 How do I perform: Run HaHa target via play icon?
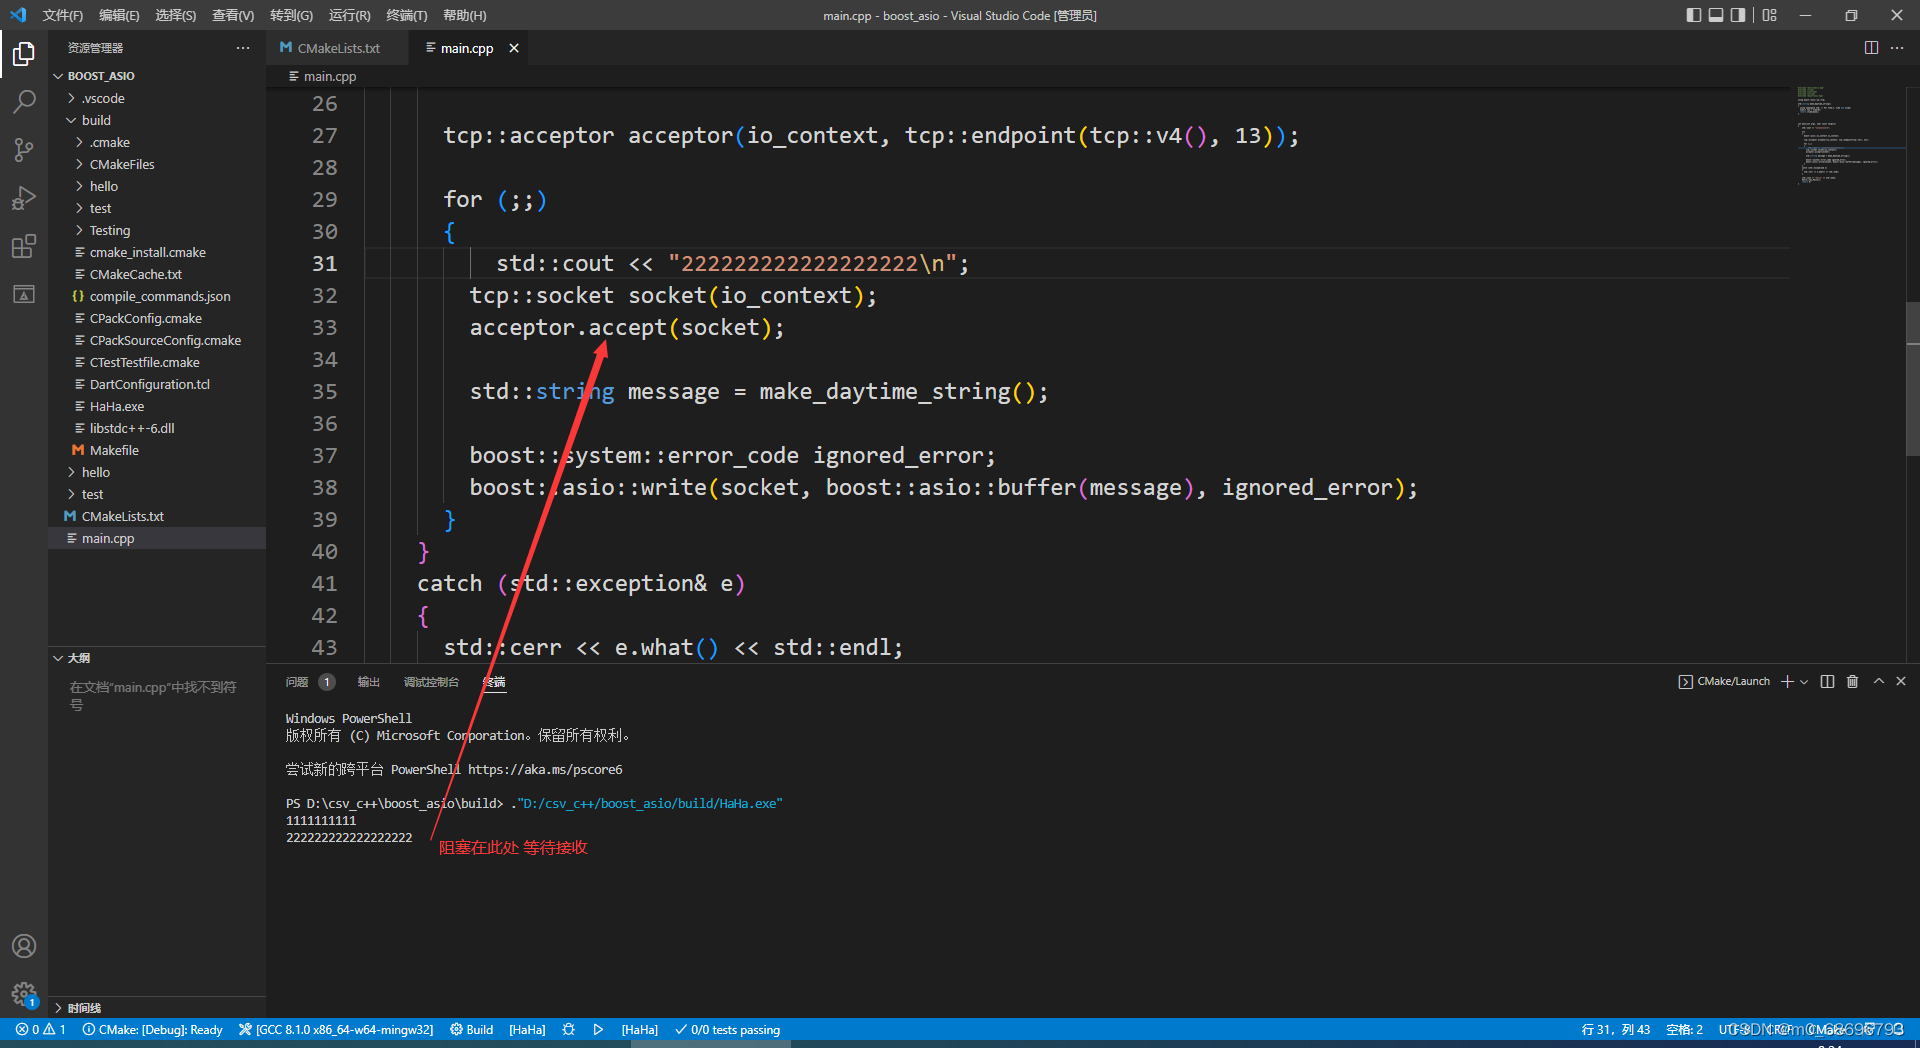pyautogui.click(x=598, y=1029)
